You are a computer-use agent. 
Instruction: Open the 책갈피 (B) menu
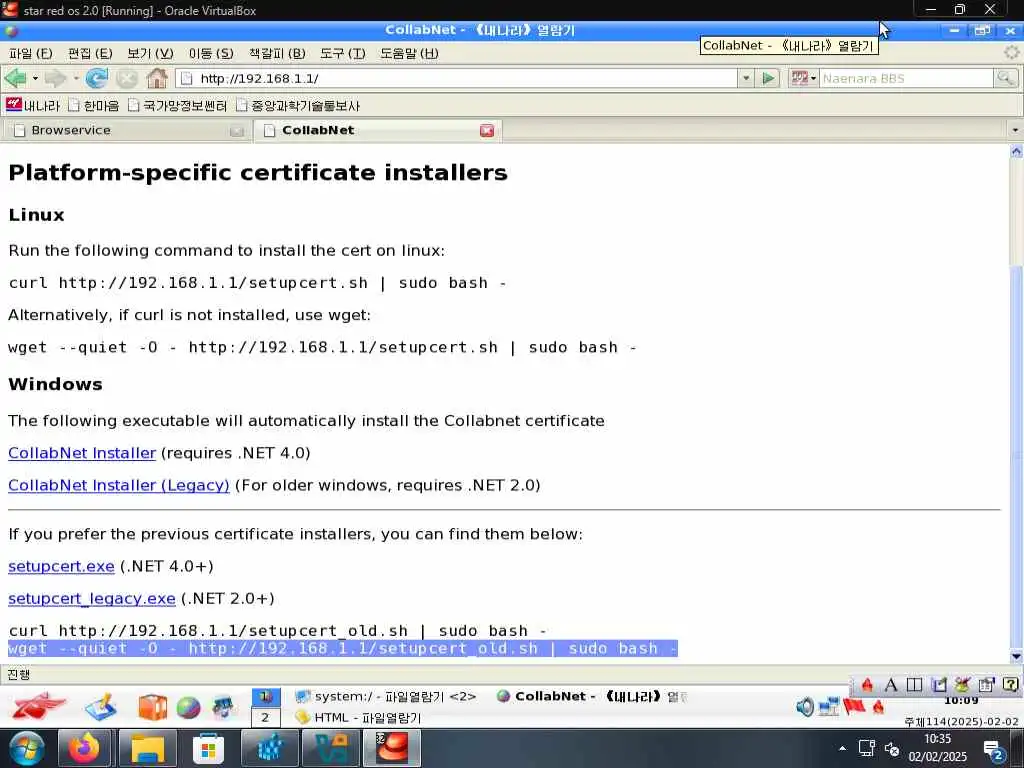click(x=277, y=54)
